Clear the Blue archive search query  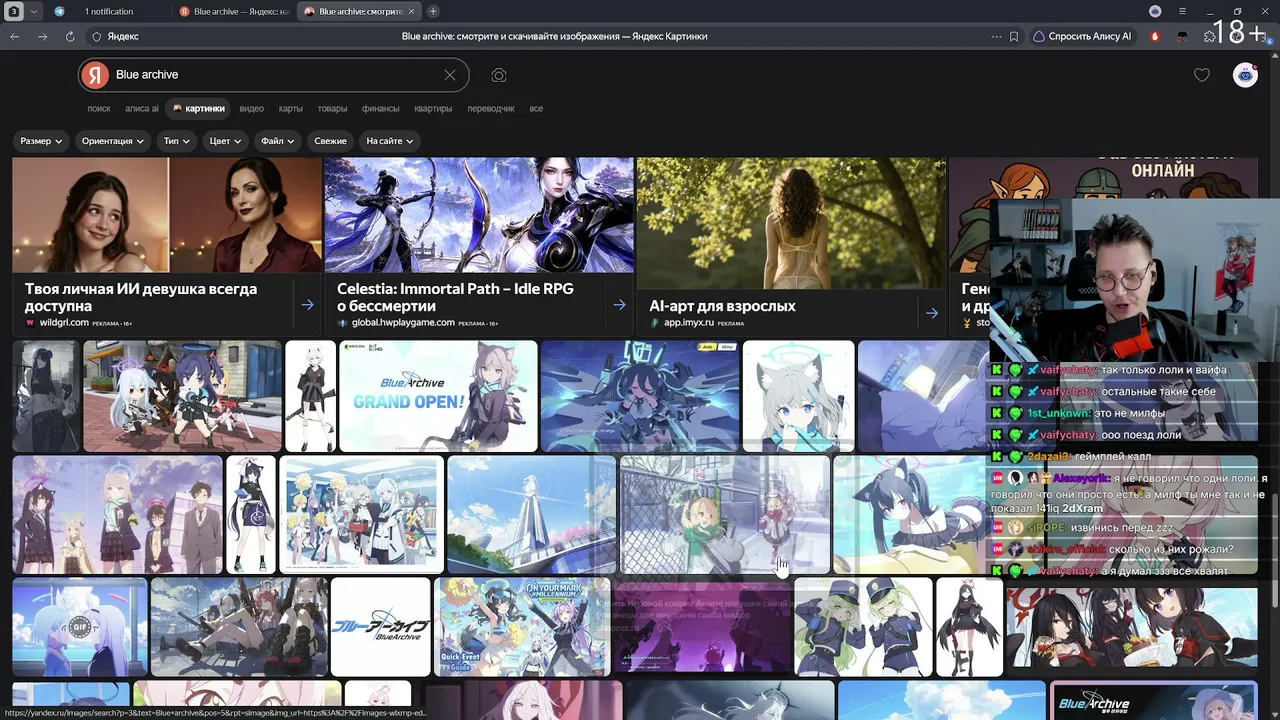(x=450, y=75)
